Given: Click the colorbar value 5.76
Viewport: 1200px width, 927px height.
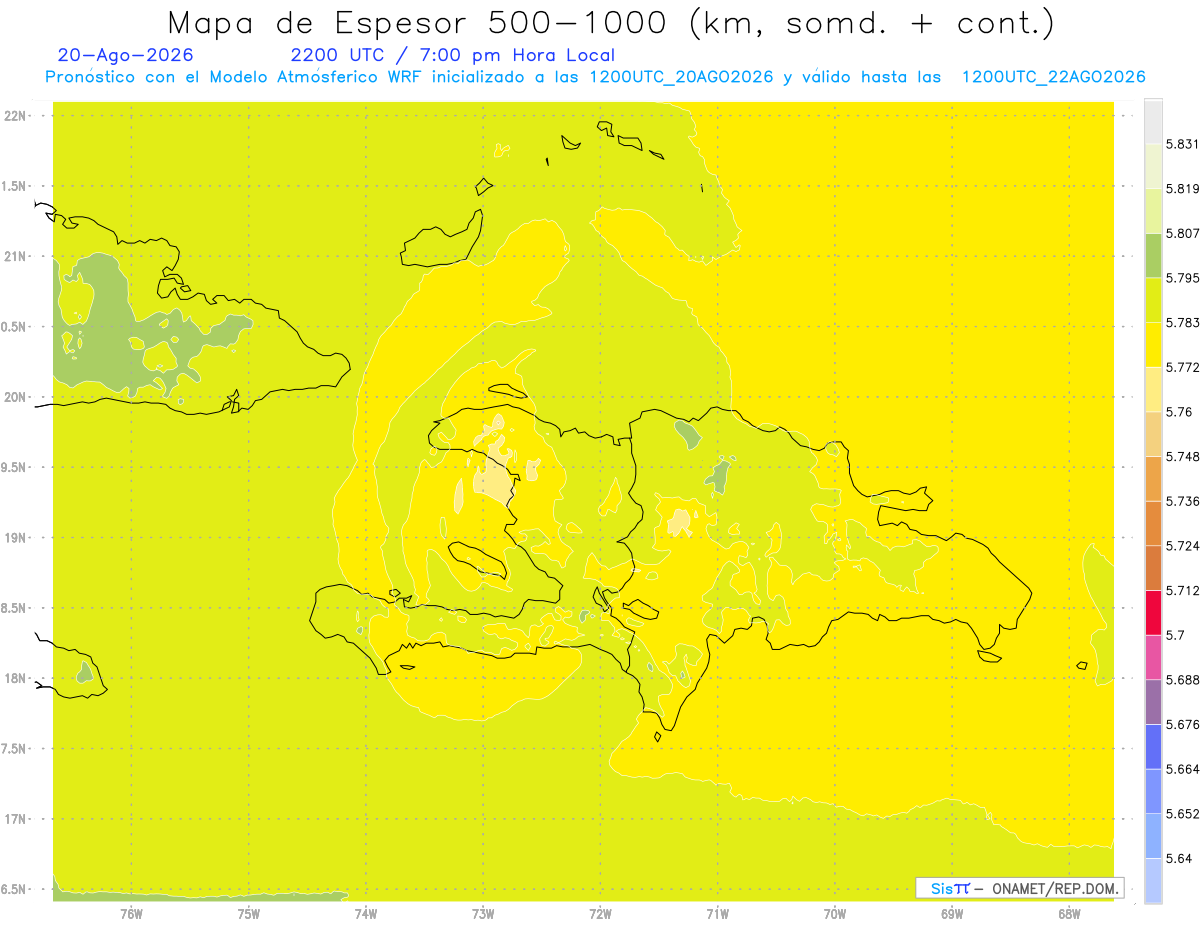Looking at the screenshot, I should coord(1179,412).
